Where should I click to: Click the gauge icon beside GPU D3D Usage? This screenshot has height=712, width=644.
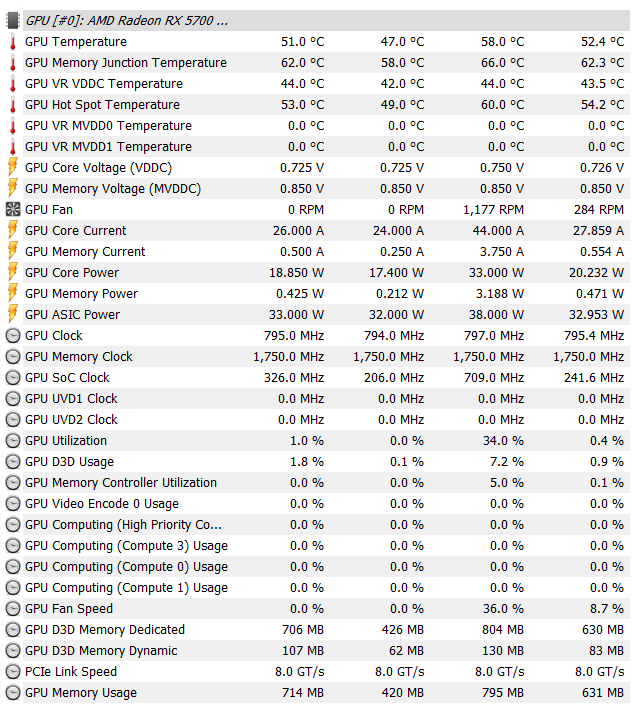pos(13,462)
